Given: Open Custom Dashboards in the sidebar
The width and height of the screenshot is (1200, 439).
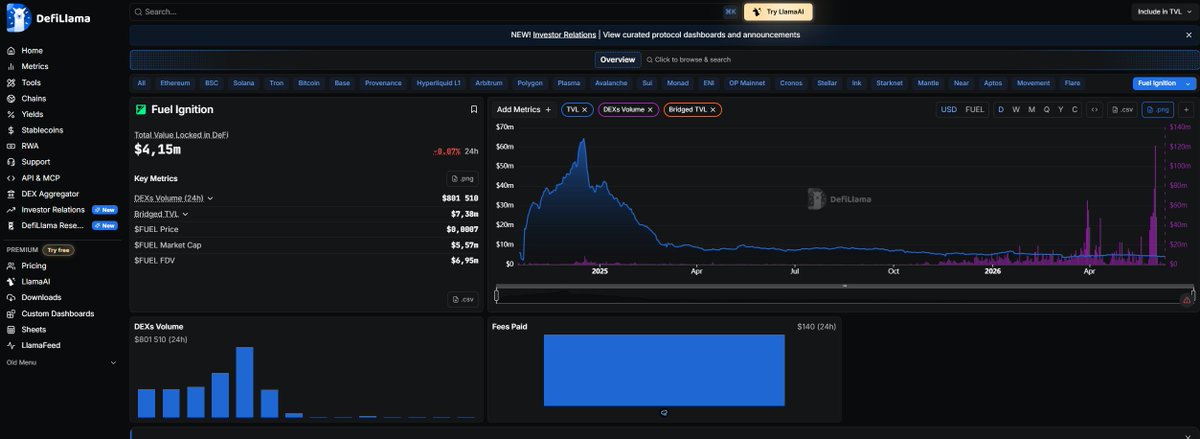Looking at the screenshot, I should (58, 314).
